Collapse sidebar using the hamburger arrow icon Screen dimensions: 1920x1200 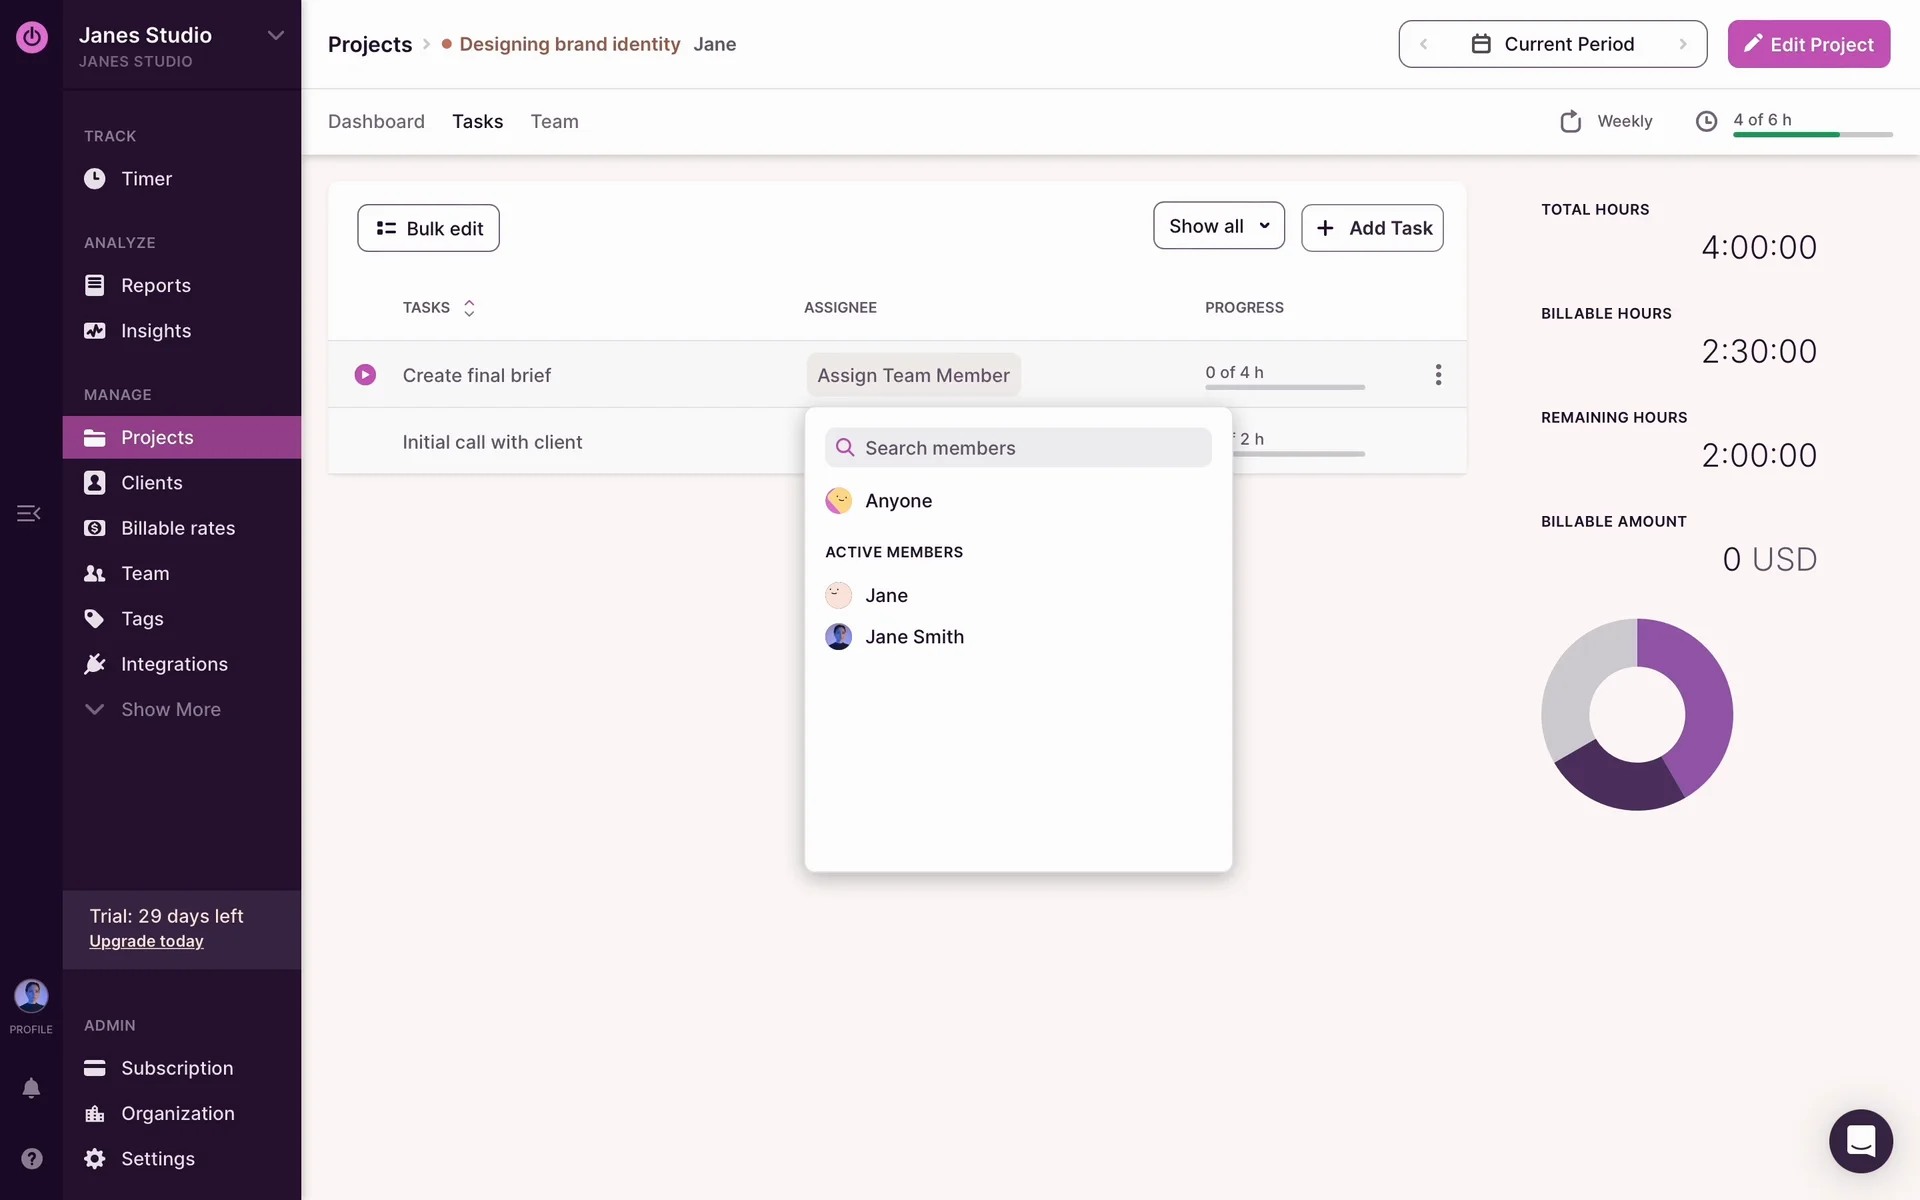28,513
